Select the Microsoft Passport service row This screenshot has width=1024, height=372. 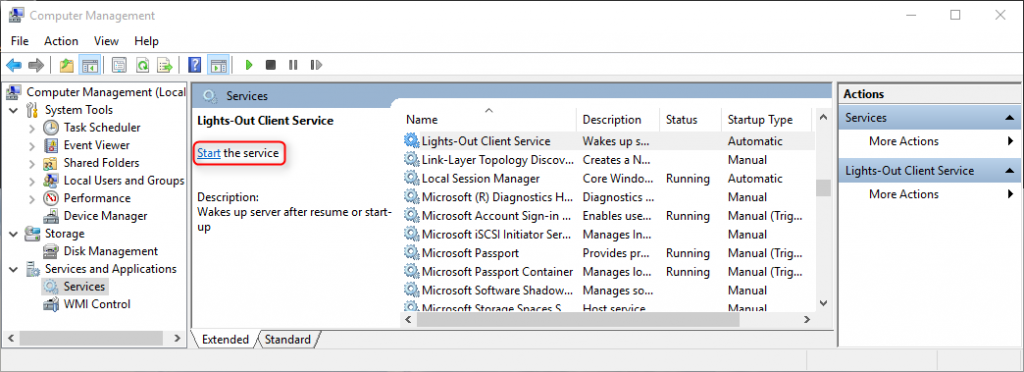click(607, 253)
